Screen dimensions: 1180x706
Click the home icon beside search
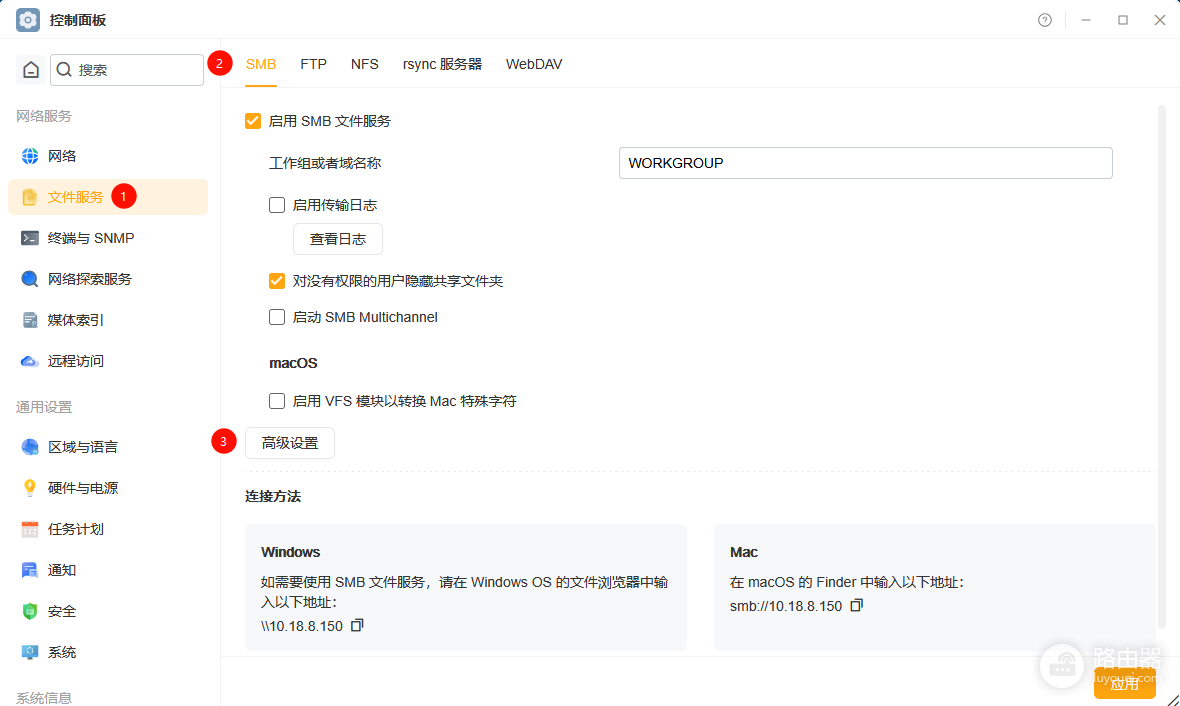point(31,70)
